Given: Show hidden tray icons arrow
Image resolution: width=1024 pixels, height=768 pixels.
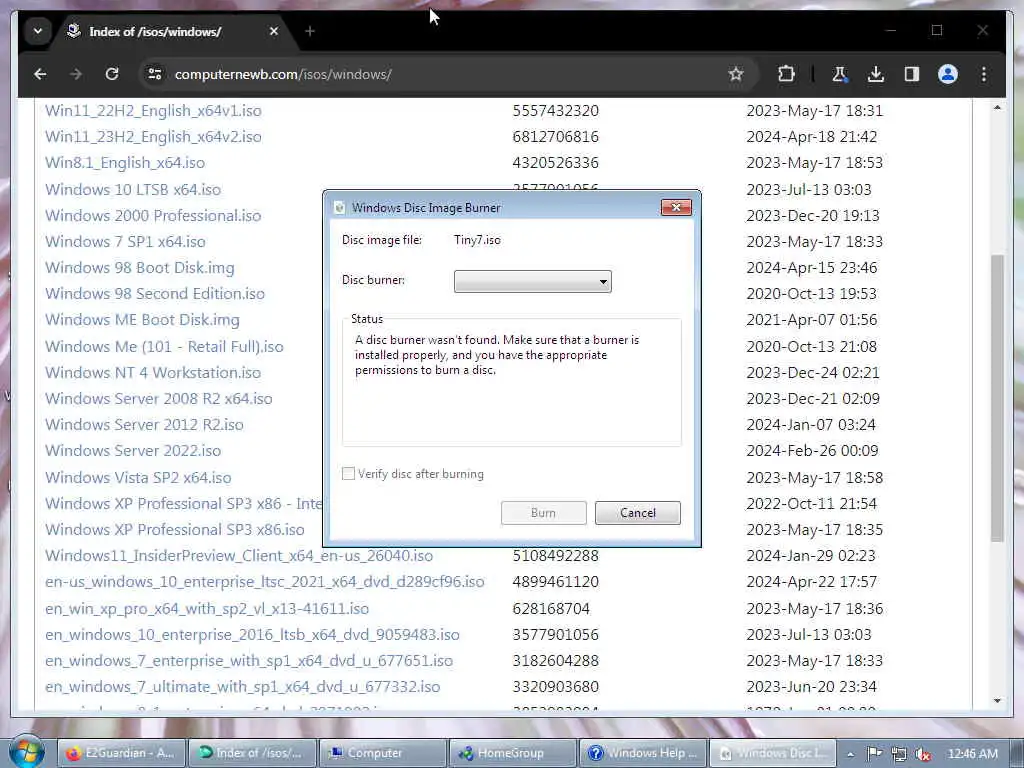Looking at the screenshot, I should click(x=850, y=754).
